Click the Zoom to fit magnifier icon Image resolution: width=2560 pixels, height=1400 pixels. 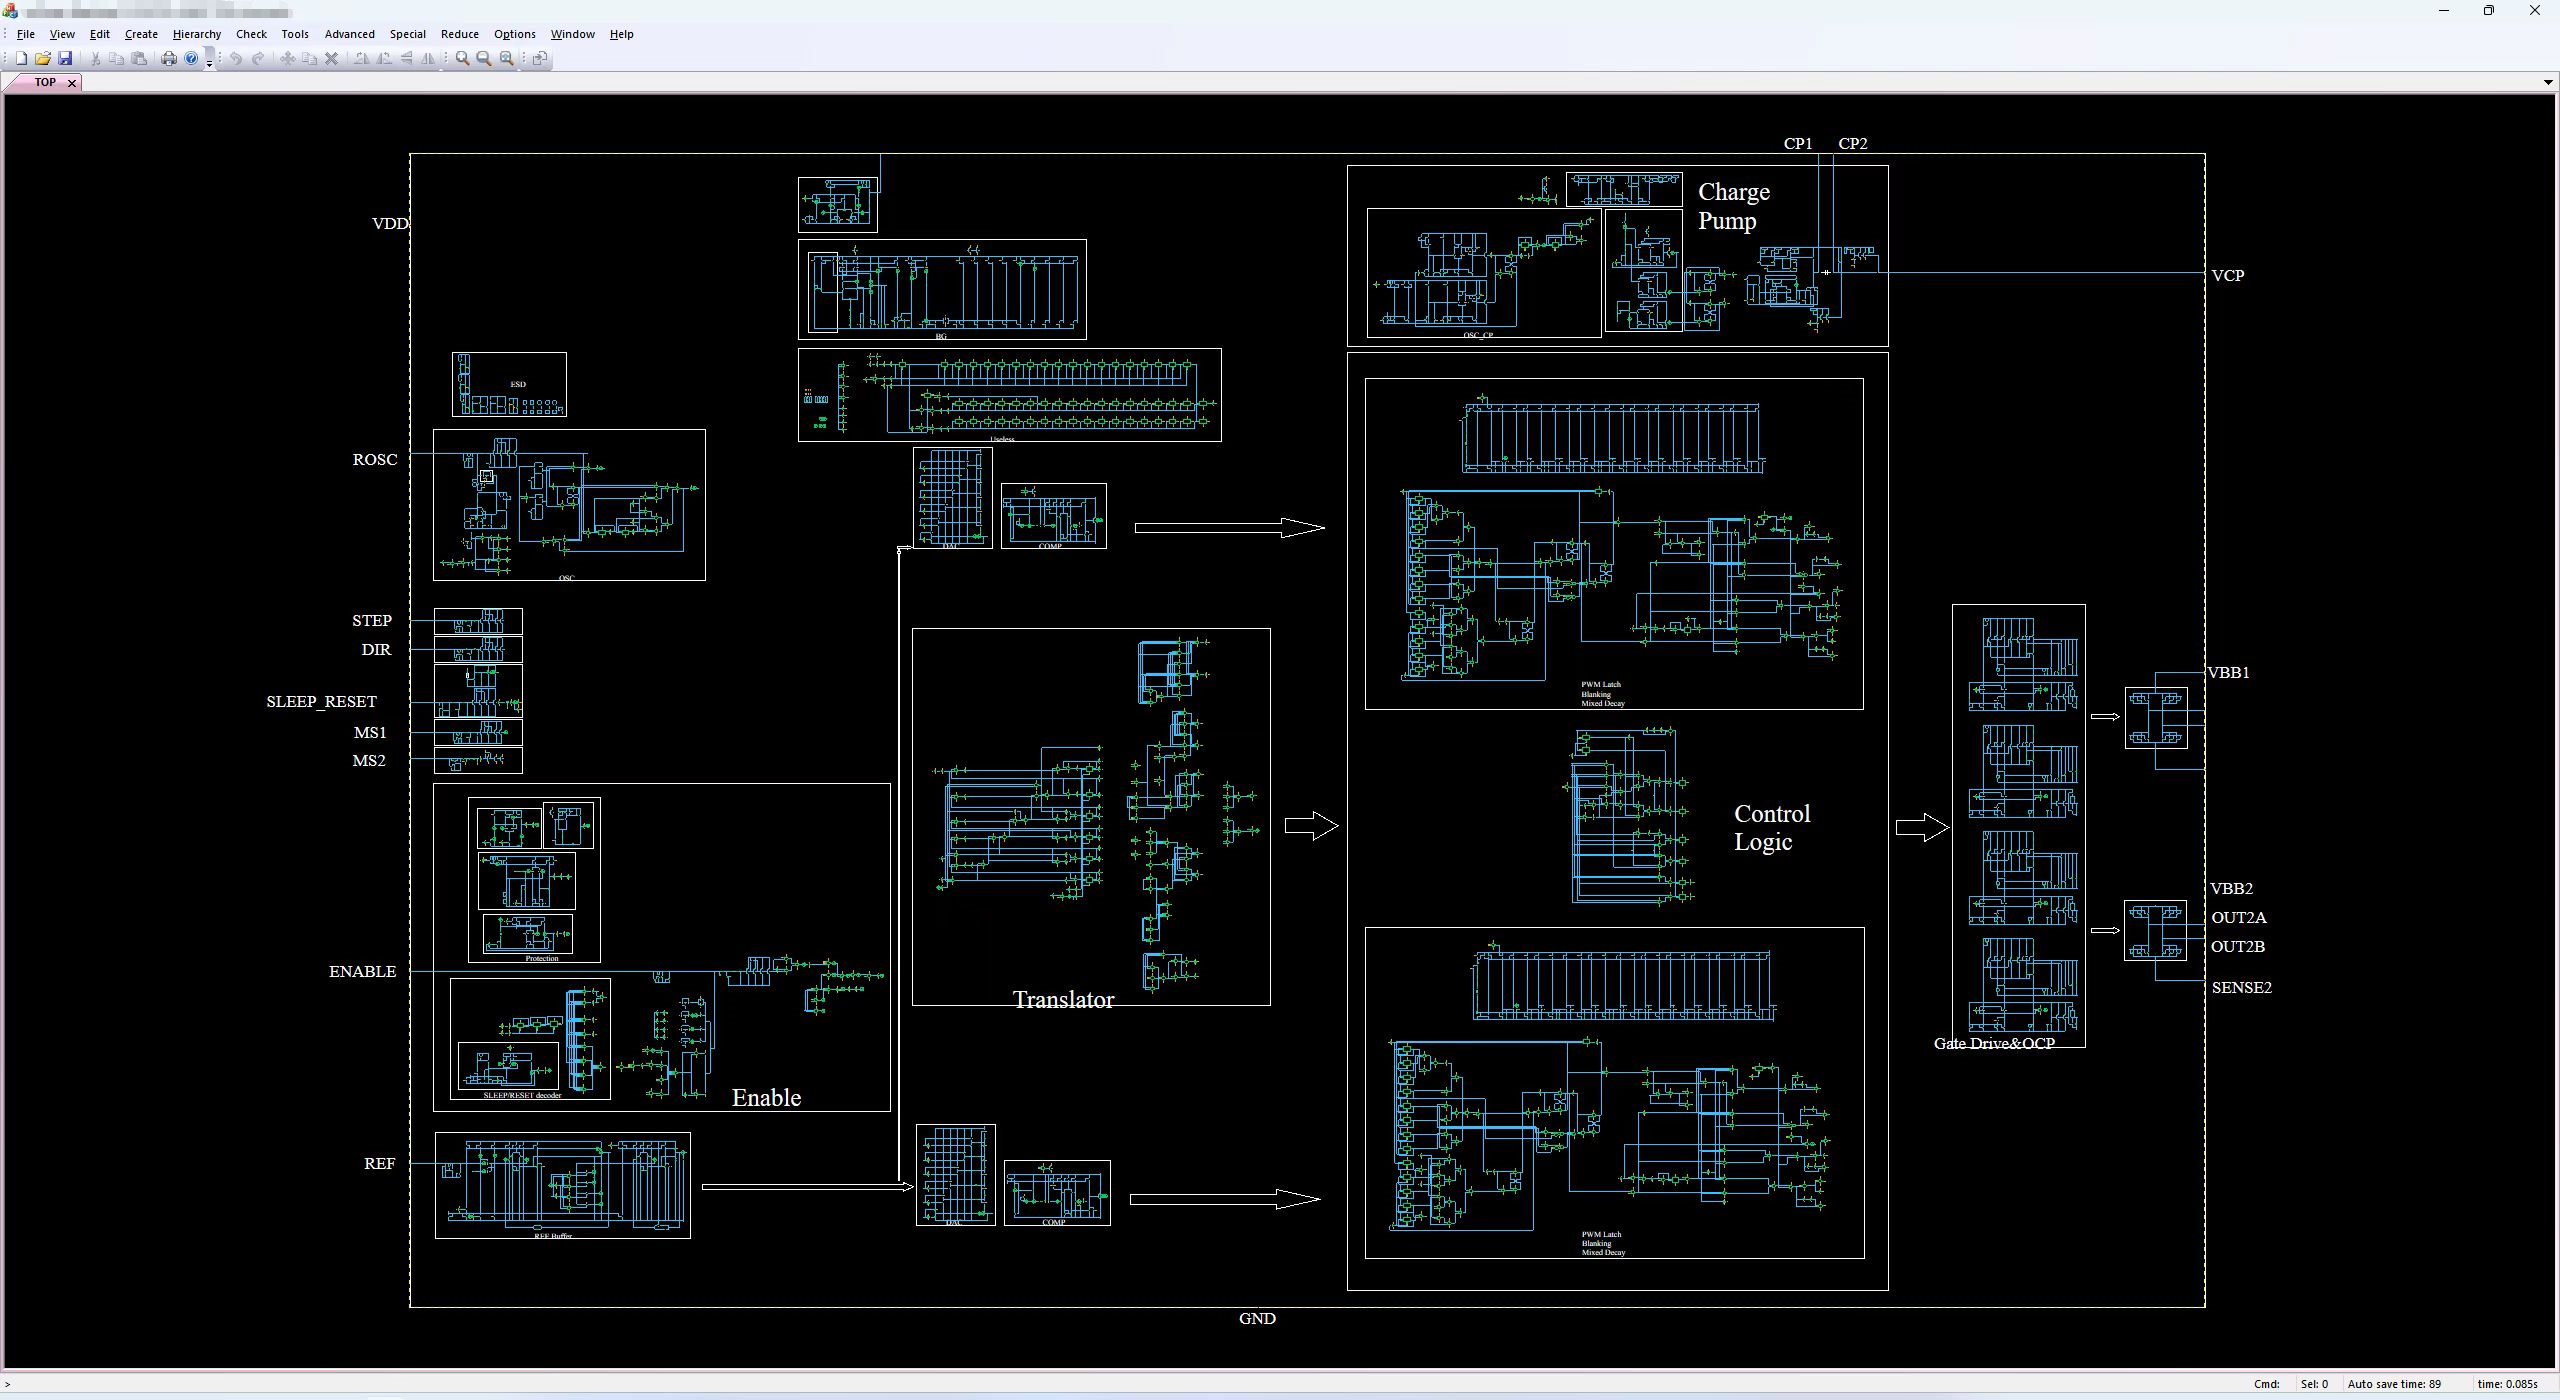[507, 59]
